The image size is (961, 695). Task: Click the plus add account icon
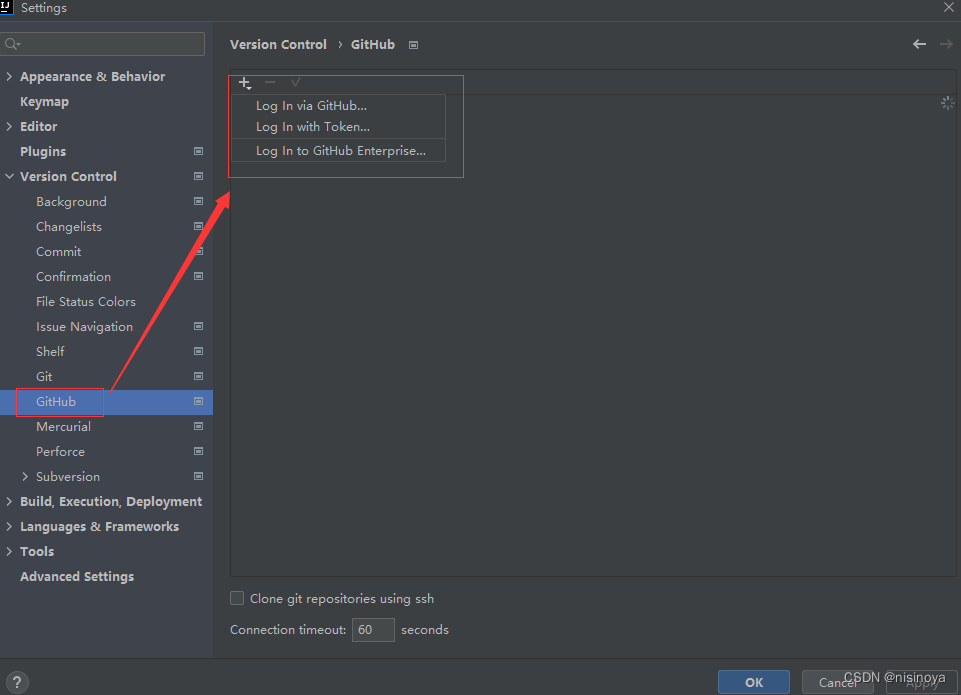(x=245, y=83)
